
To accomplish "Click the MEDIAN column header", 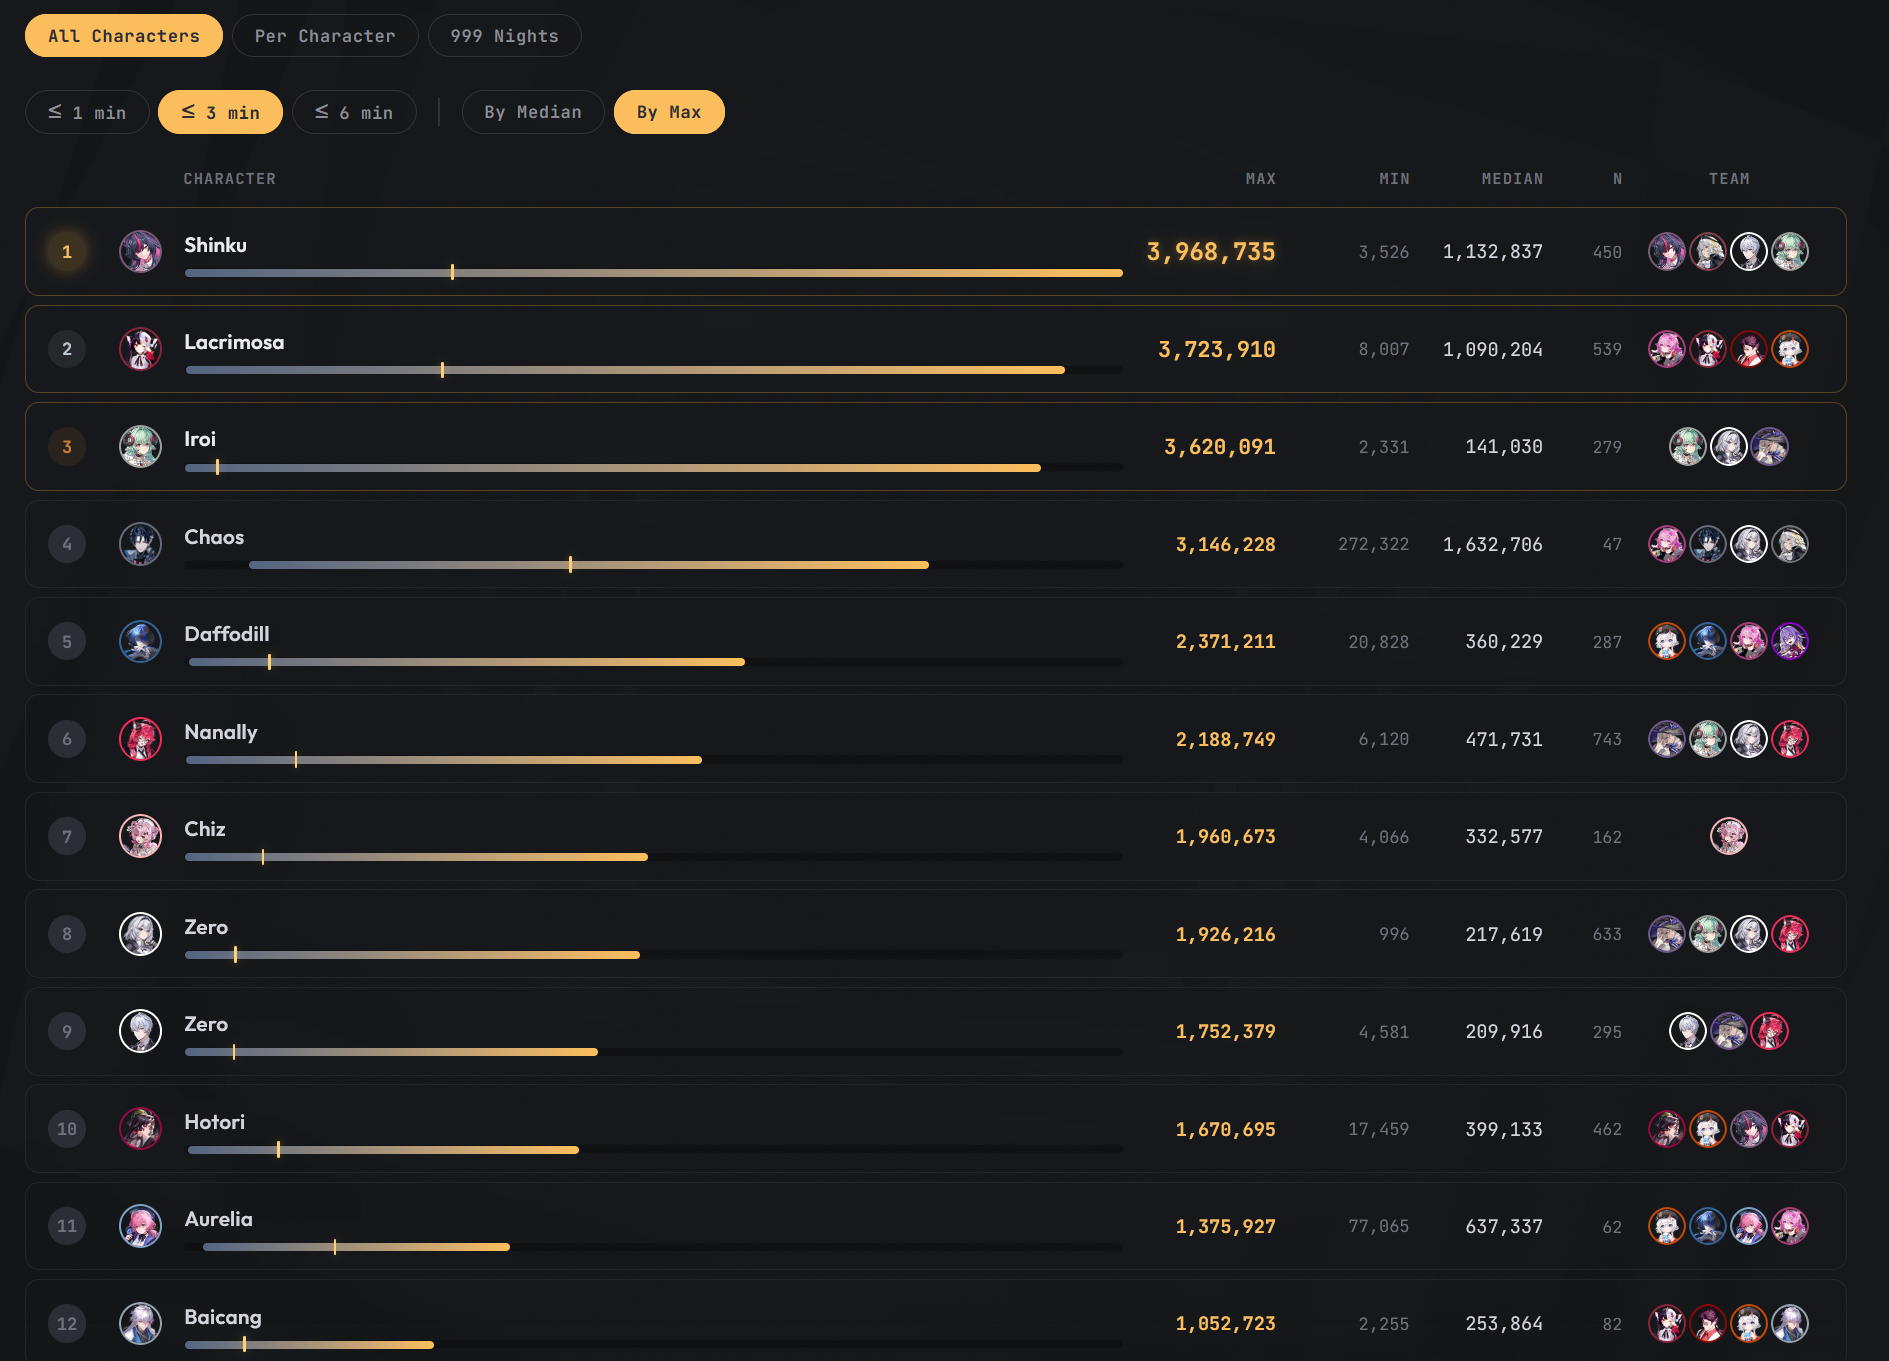I will point(1512,179).
